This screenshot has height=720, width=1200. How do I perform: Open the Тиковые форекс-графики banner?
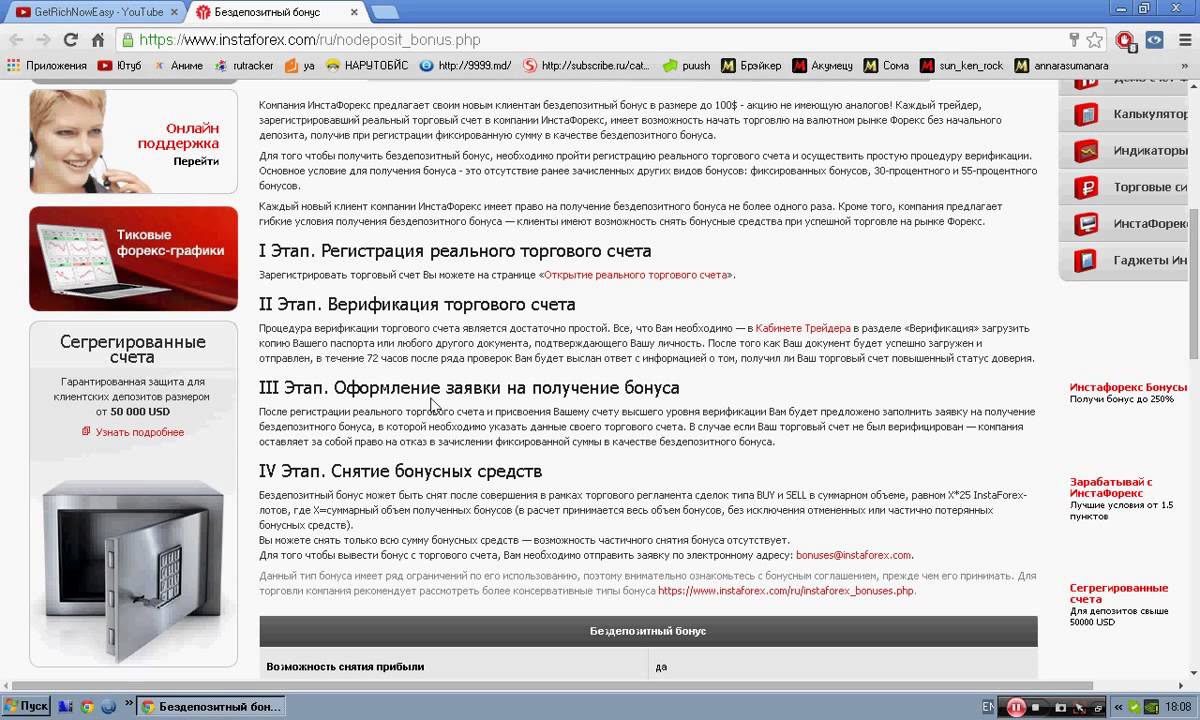point(133,258)
